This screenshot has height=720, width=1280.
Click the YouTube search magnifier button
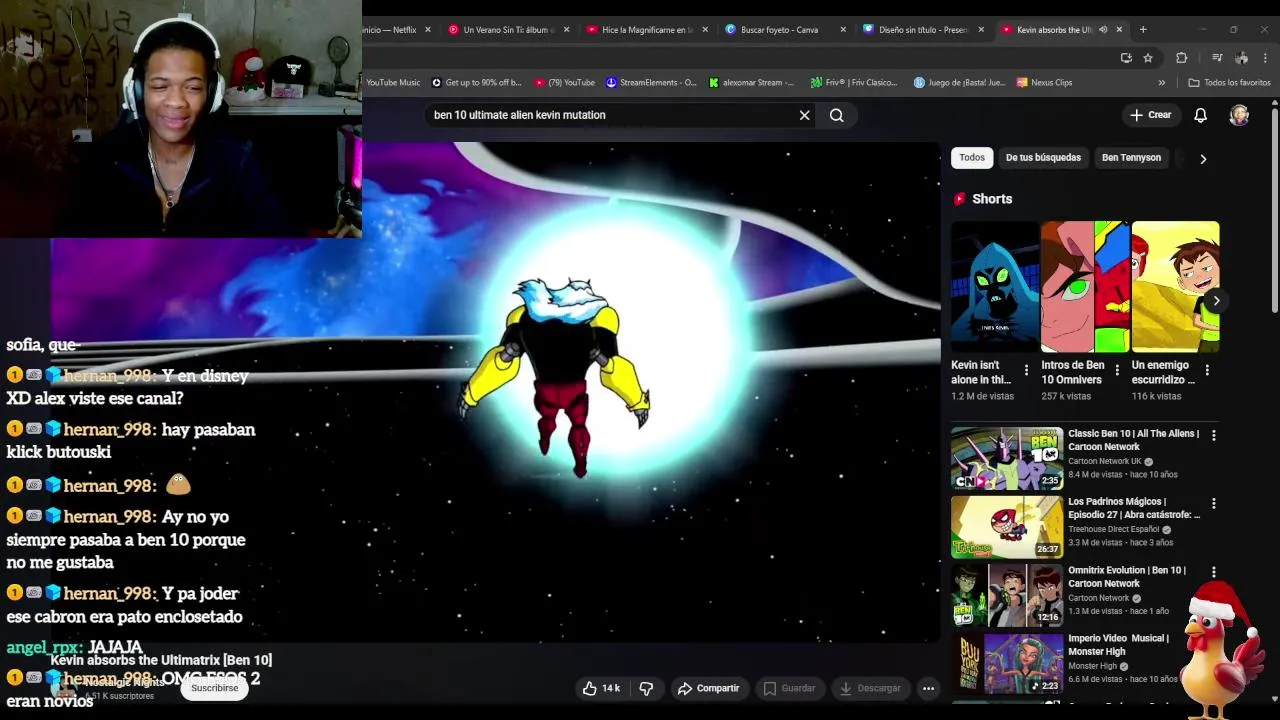click(837, 115)
